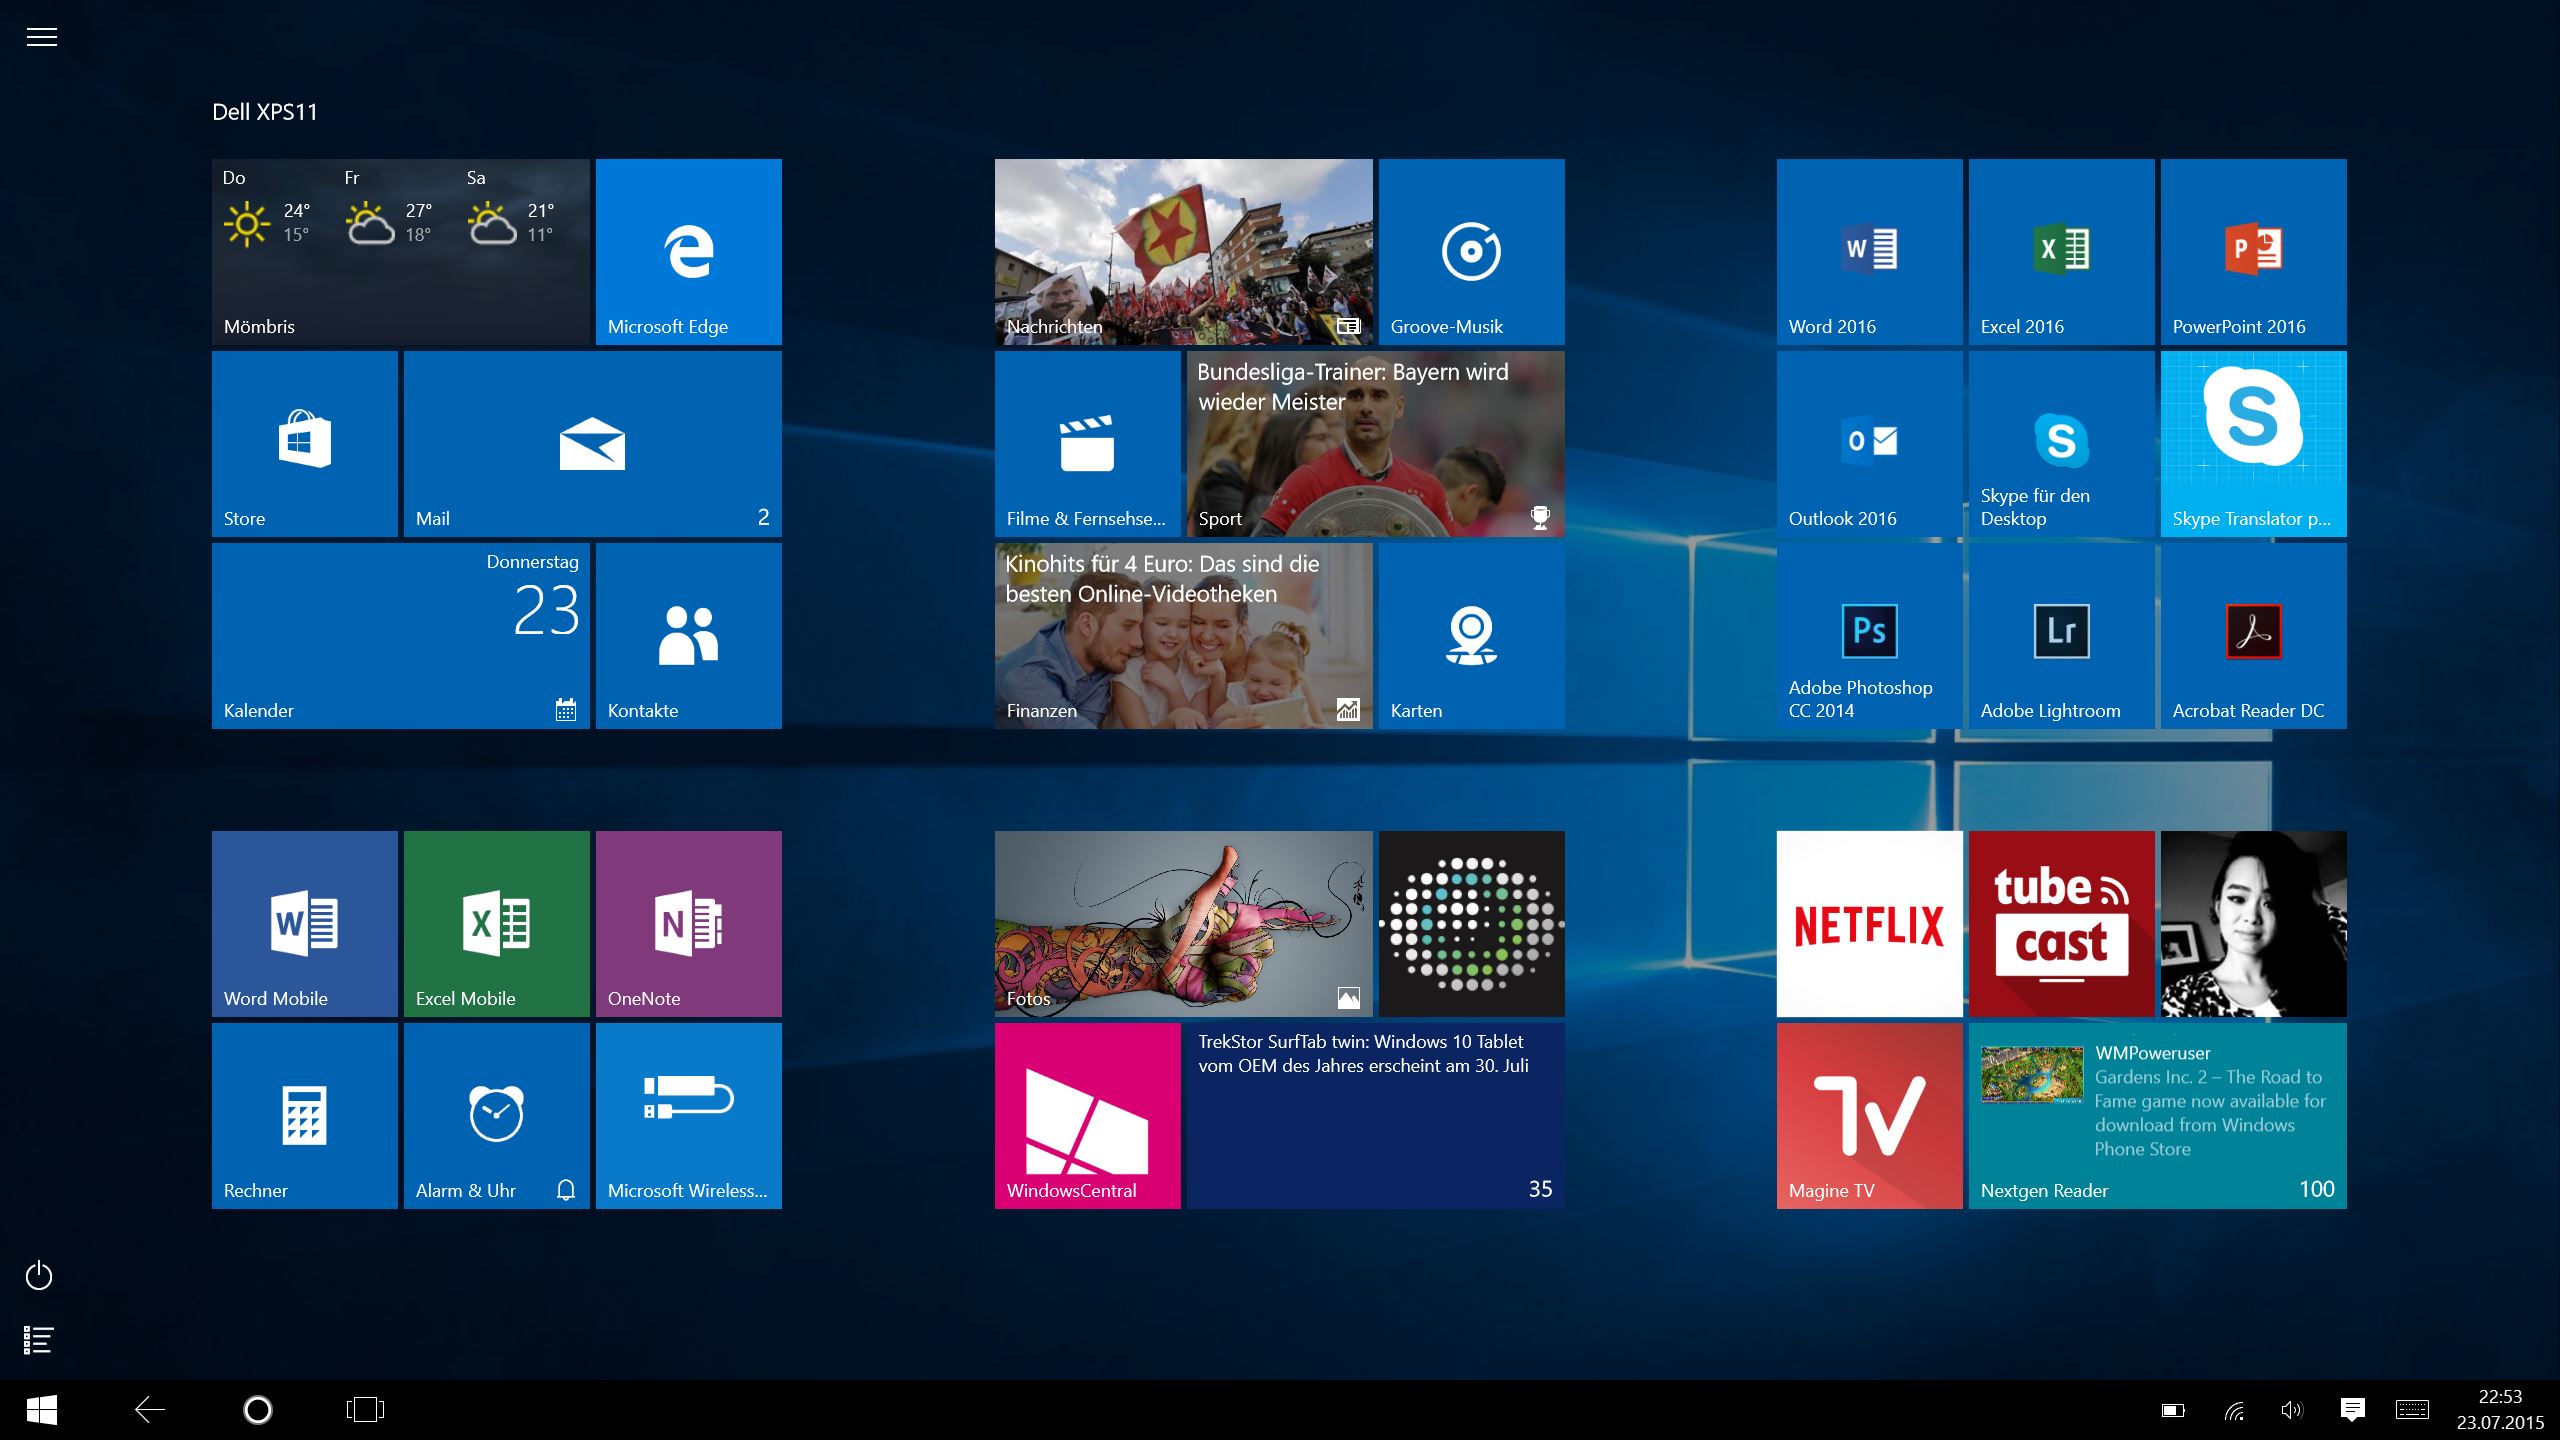Screen dimensions: 2560x1440
Task: Launch the Store app tile
Action: click(304, 443)
